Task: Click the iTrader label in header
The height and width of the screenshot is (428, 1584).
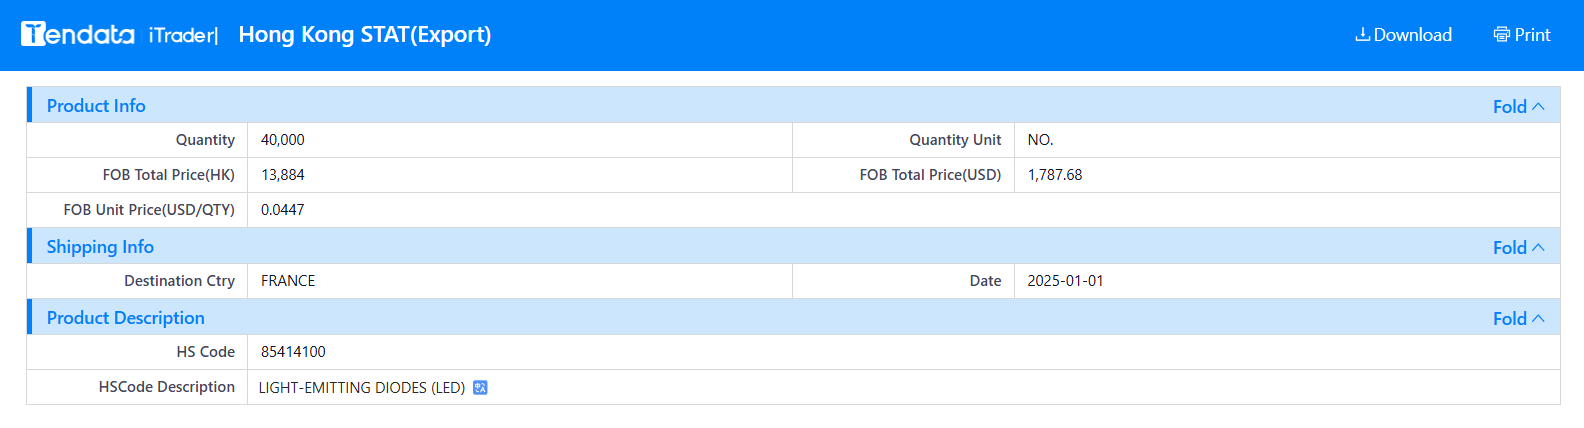Action: pyautogui.click(x=183, y=35)
